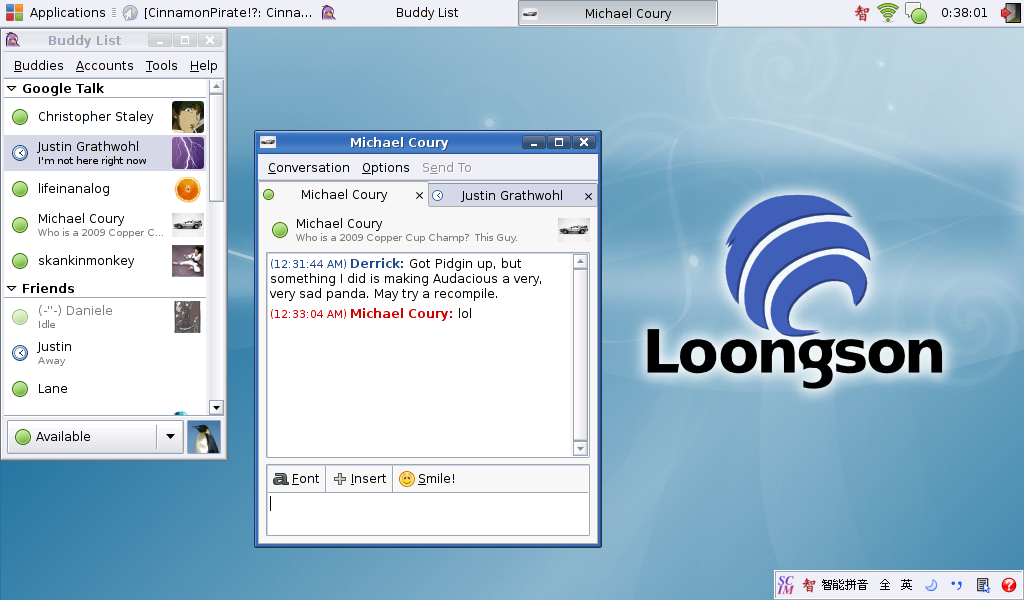1024x600 pixels.
Task: Select Michael Coury in the buddy list
Action: pyautogui.click(x=105, y=225)
